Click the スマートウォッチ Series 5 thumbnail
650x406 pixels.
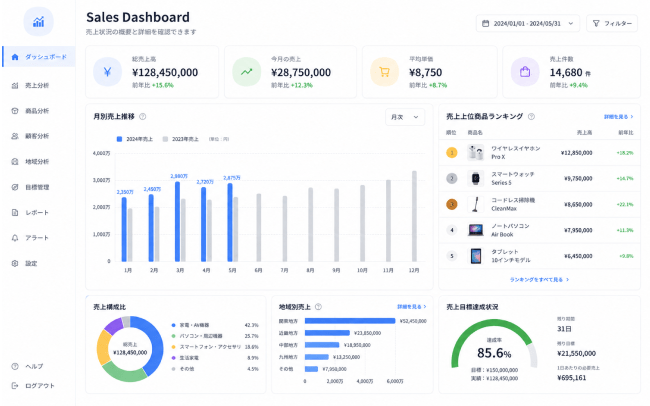pyautogui.click(x=475, y=178)
